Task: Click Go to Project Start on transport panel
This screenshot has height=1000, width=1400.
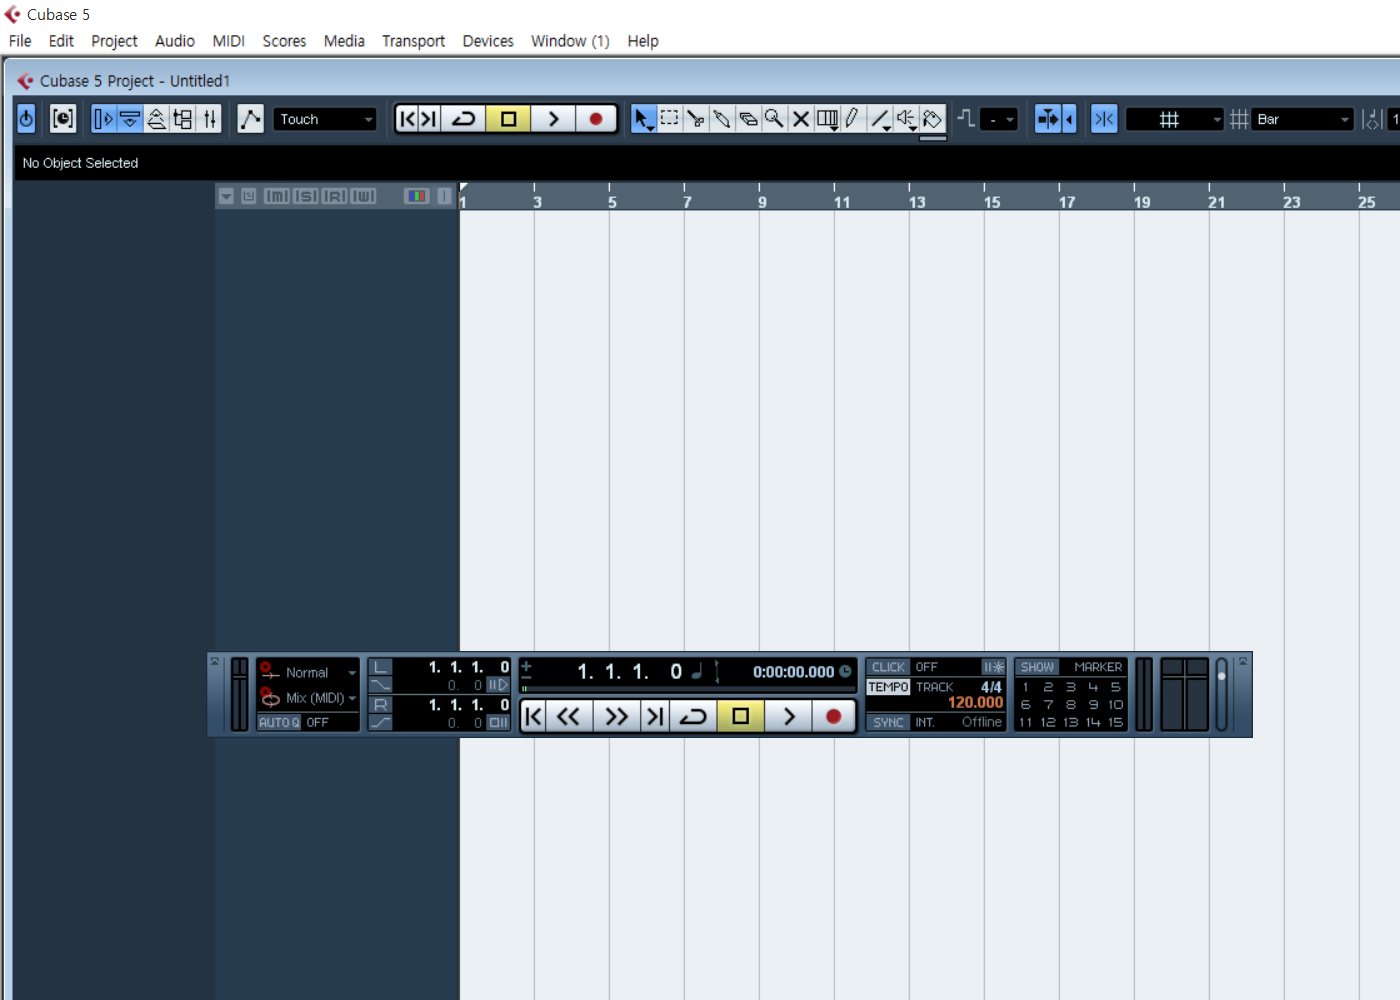Action: click(534, 716)
